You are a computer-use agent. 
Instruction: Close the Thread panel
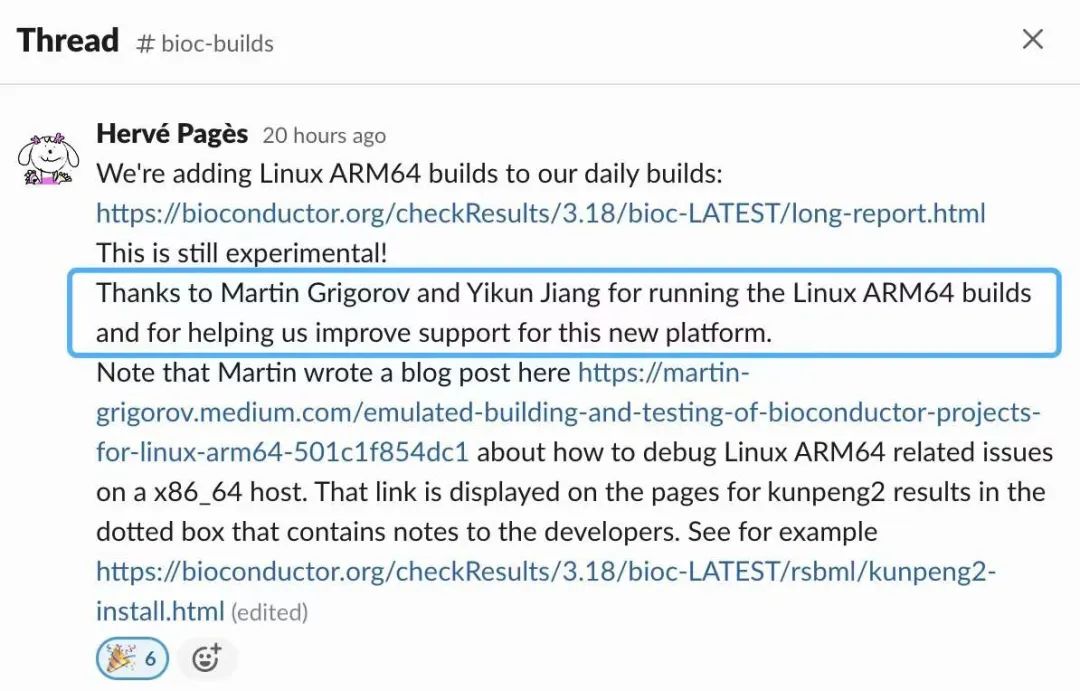coord(1032,40)
